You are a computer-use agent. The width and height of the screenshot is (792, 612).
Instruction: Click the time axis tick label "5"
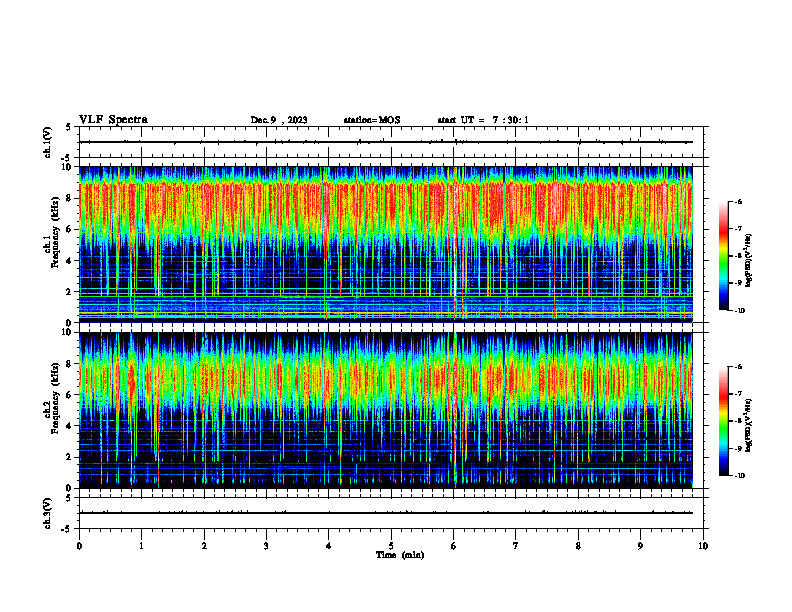pyautogui.click(x=391, y=546)
